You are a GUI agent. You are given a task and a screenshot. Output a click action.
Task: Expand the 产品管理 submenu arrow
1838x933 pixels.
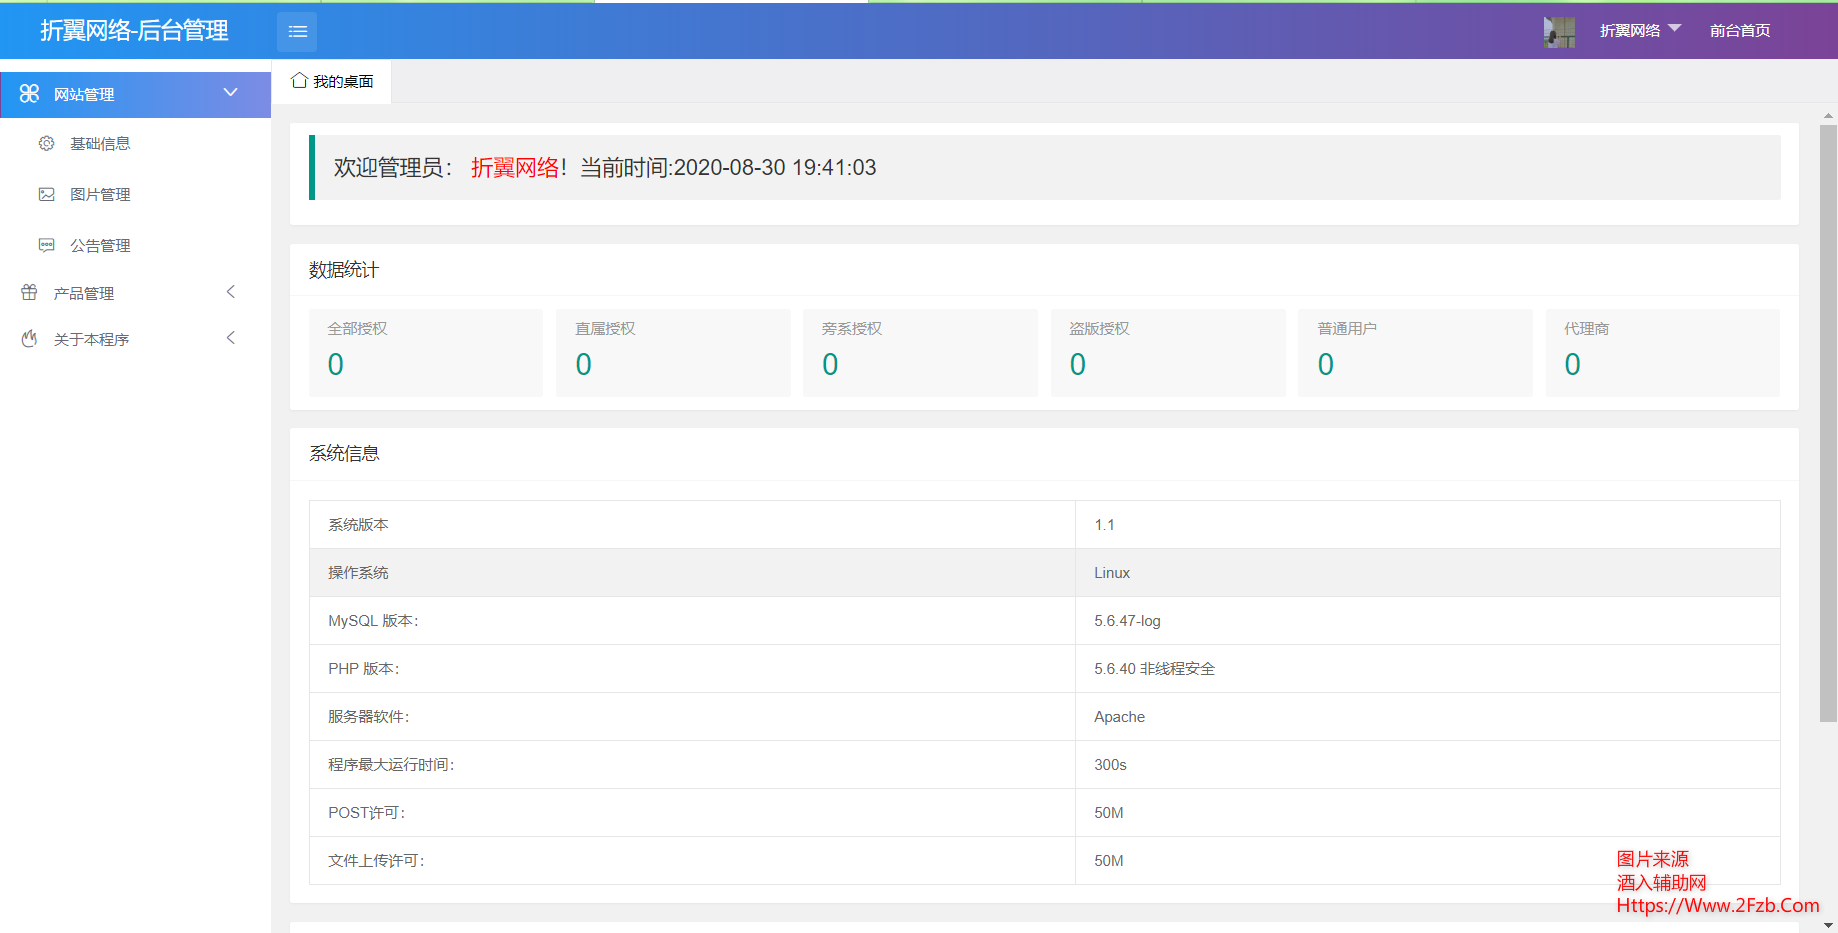[231, 292]
